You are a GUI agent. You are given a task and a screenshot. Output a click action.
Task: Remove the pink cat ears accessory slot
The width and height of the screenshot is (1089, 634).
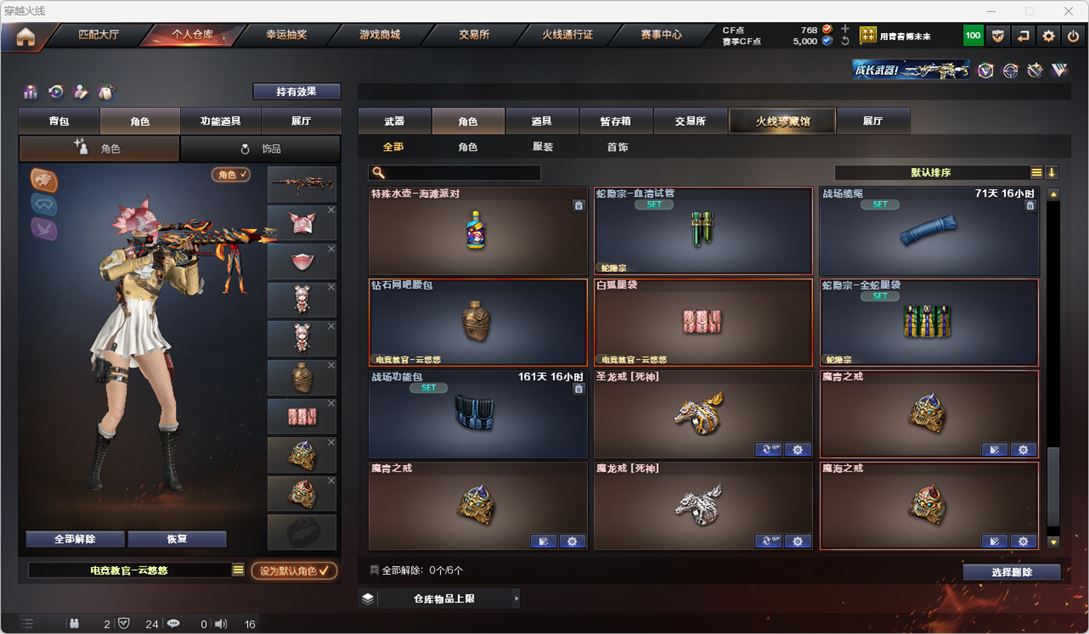pyautogui.click(x=331, y=210)
